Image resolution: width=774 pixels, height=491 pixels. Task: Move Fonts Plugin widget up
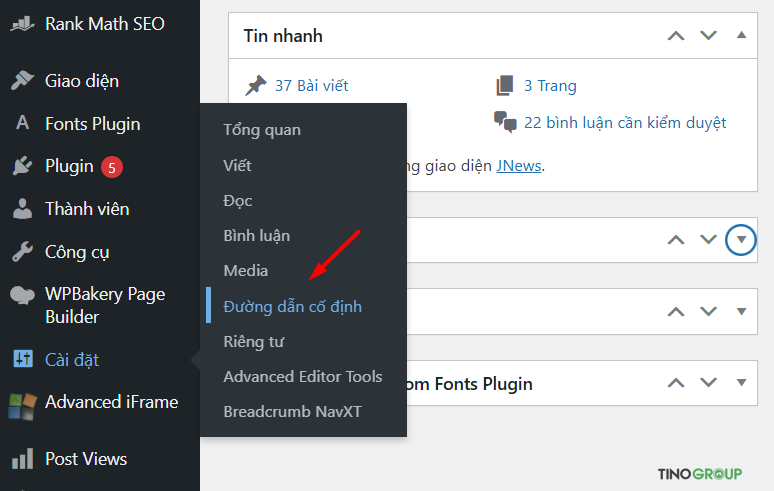676,382
